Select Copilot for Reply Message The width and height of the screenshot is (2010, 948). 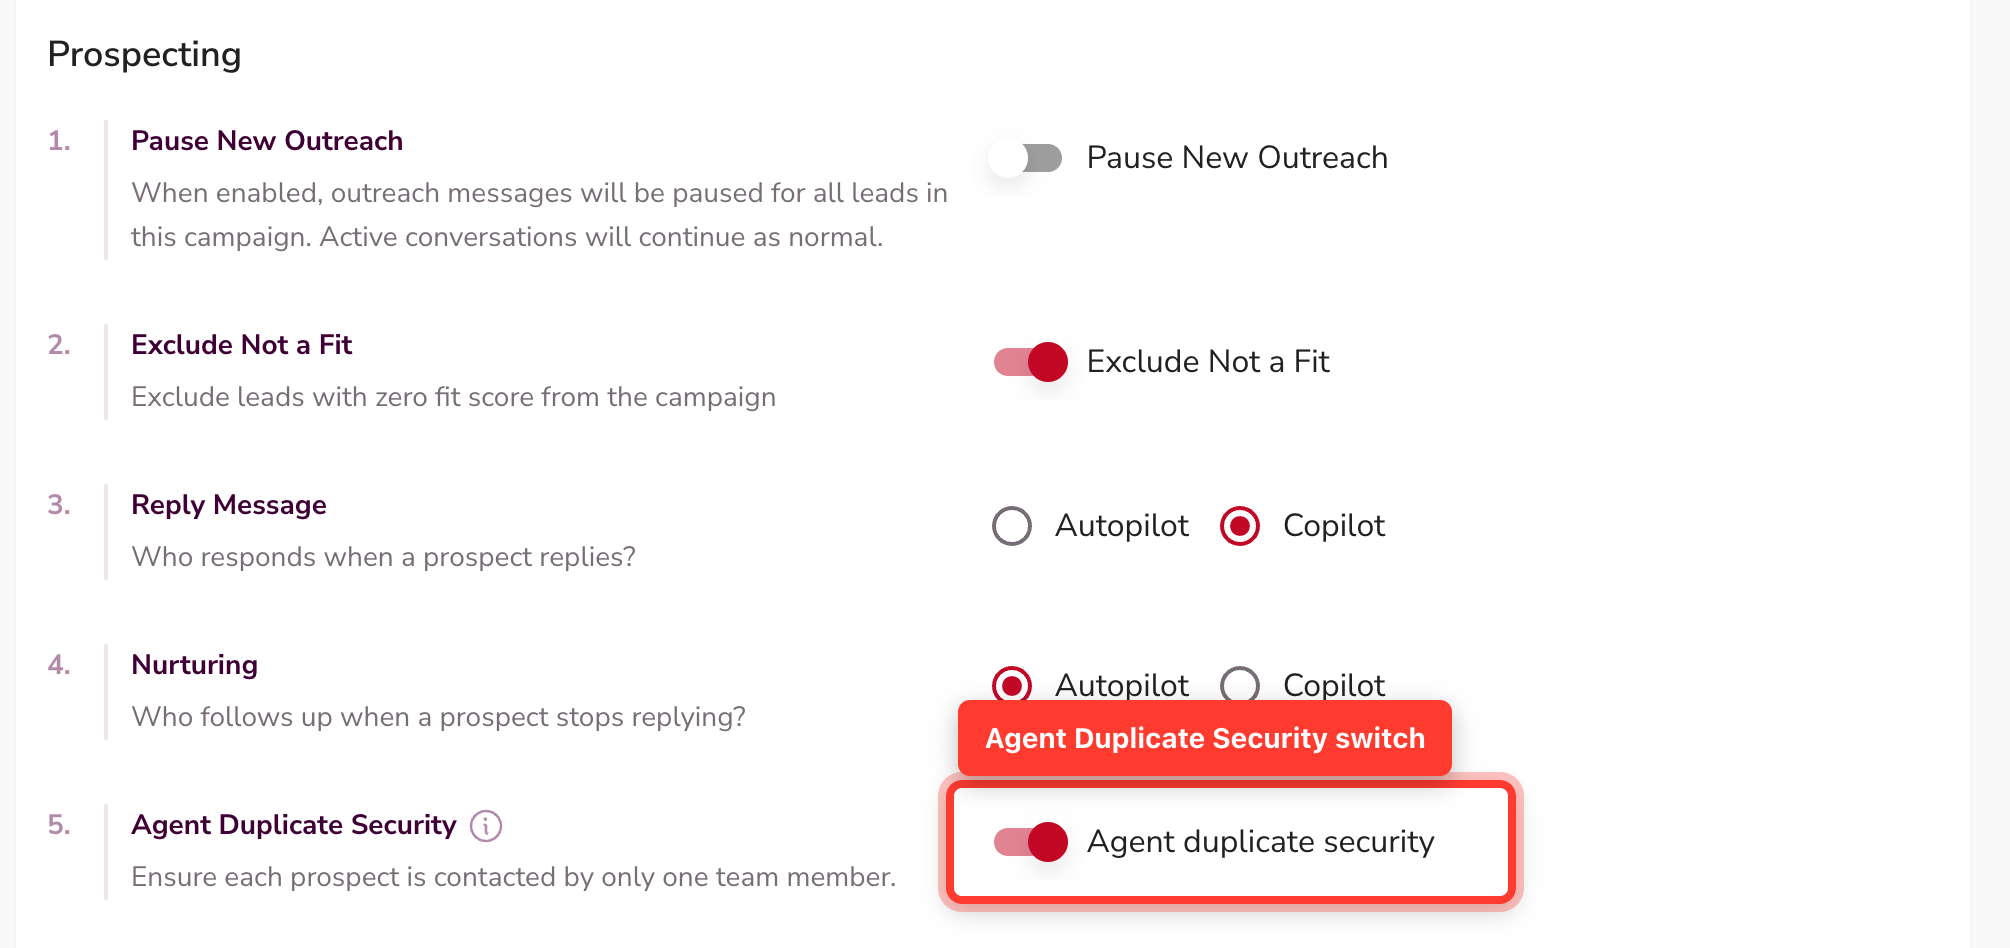point(1240,526)
